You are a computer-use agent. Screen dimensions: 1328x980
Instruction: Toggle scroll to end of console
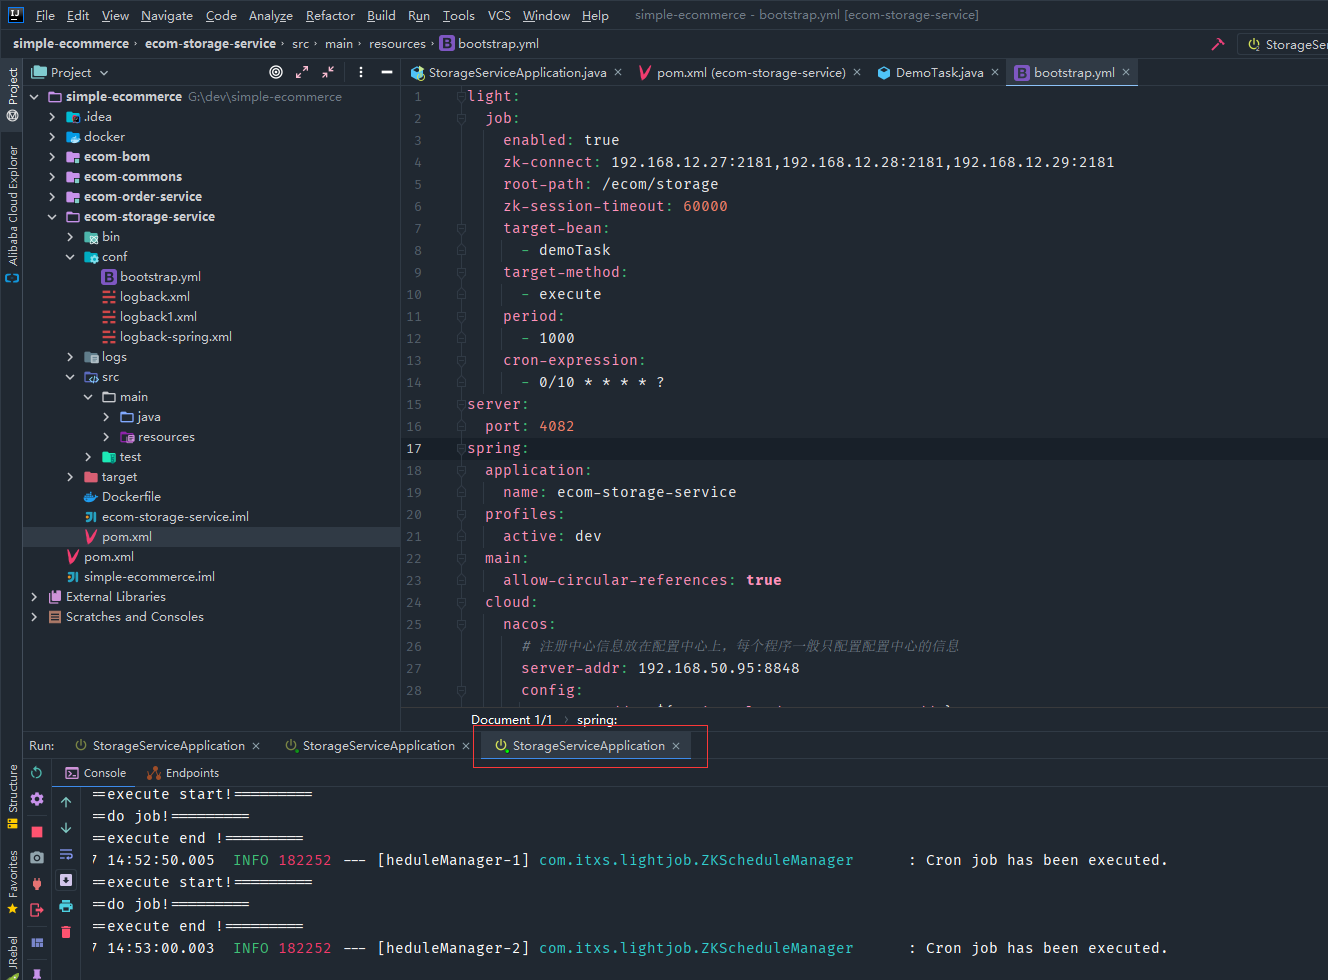tap(66, 880)
